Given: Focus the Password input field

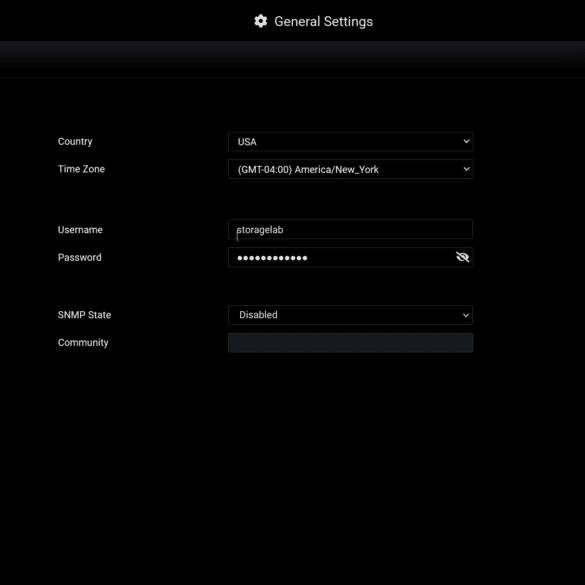Looking at the screenshot, I should pyautogui.click(x=350, y=257).
